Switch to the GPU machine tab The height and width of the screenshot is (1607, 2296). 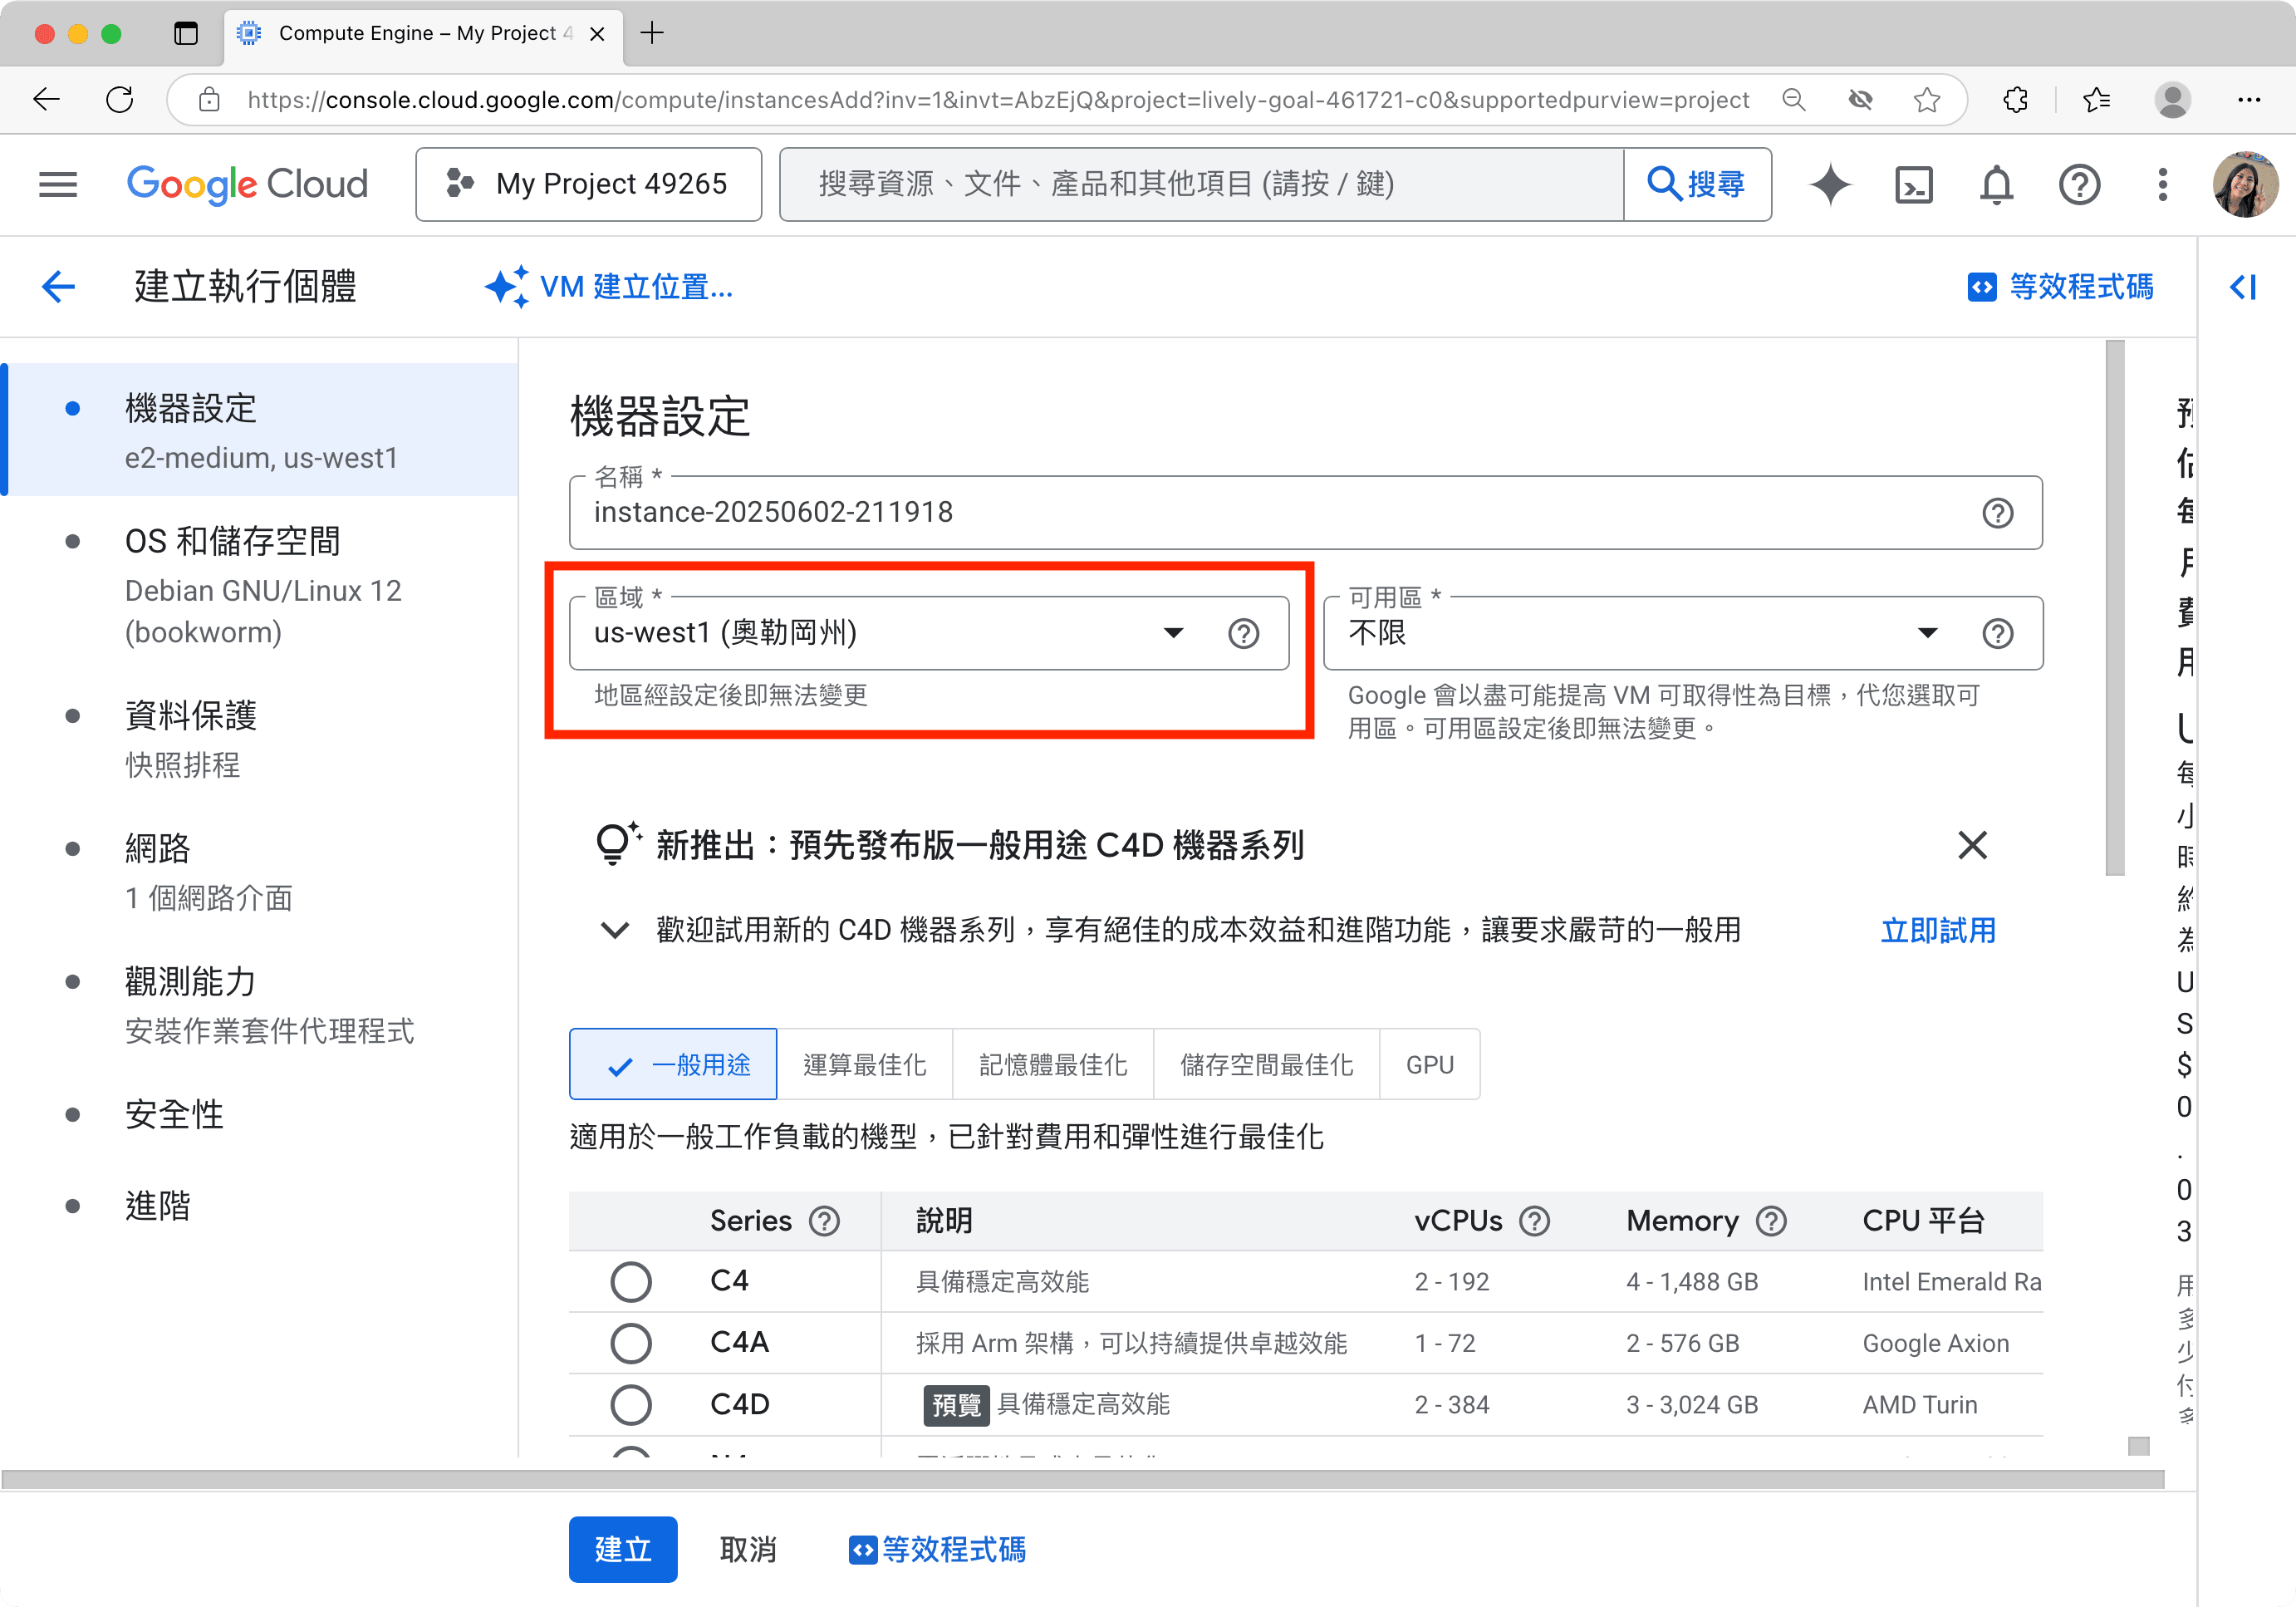[x=1429, y=1065]
